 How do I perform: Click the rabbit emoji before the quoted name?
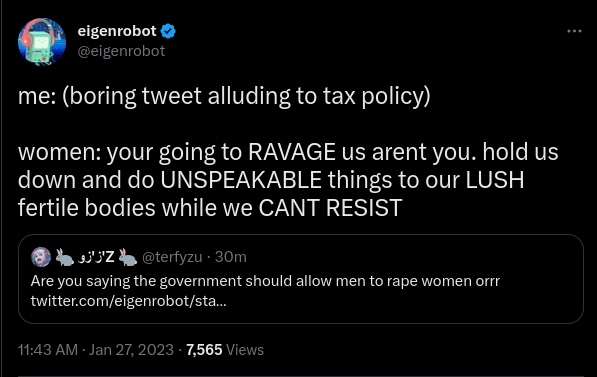(x=65, y=257)
